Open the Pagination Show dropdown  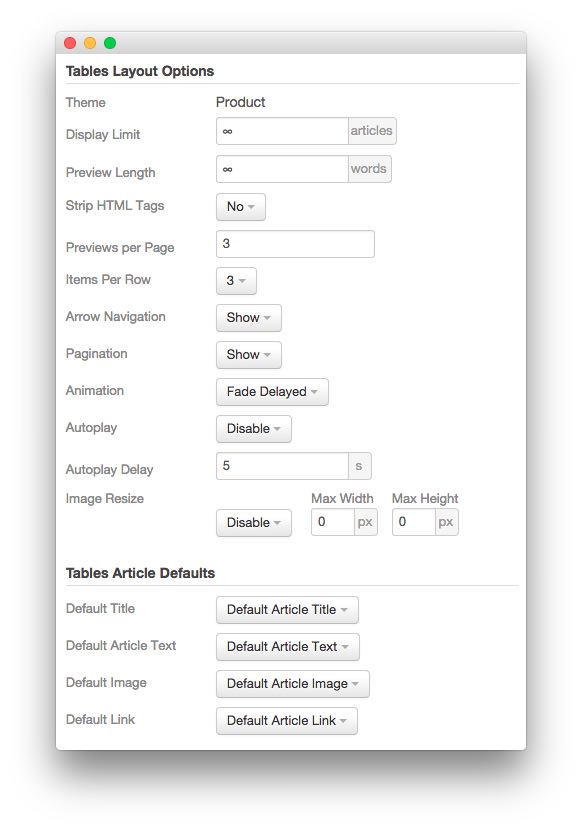point(248,355)
